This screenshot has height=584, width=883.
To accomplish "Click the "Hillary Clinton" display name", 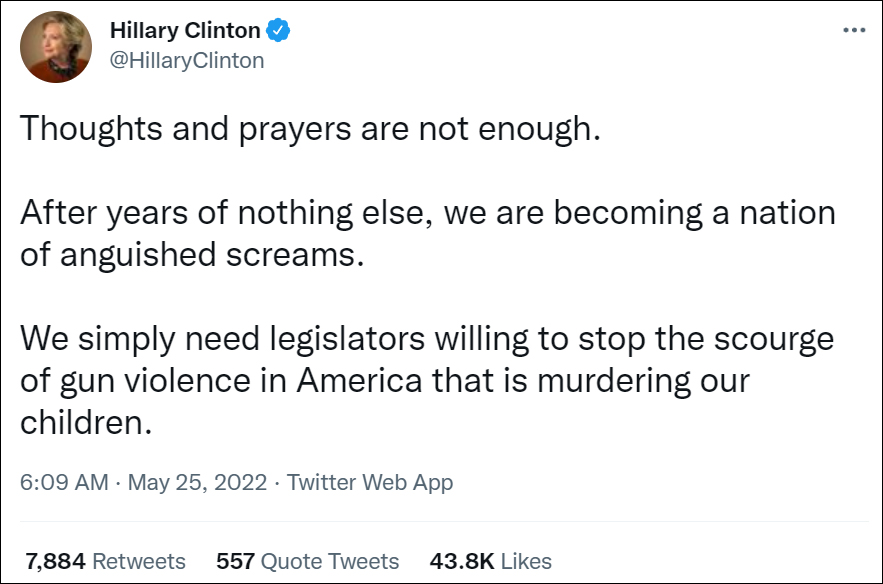I will (x=185, y=31).
